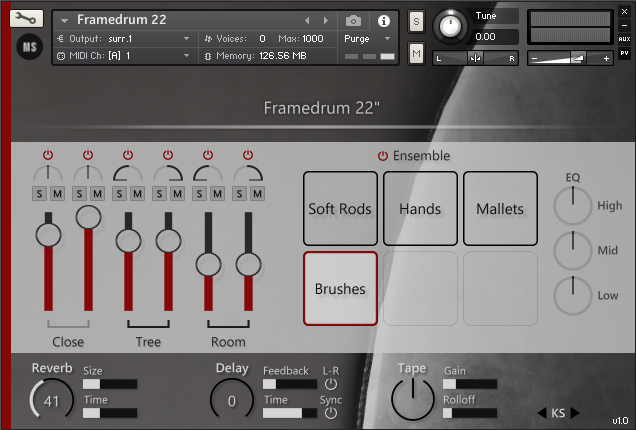Open the instrument info icon
The image size is (636, 430).
383,21
